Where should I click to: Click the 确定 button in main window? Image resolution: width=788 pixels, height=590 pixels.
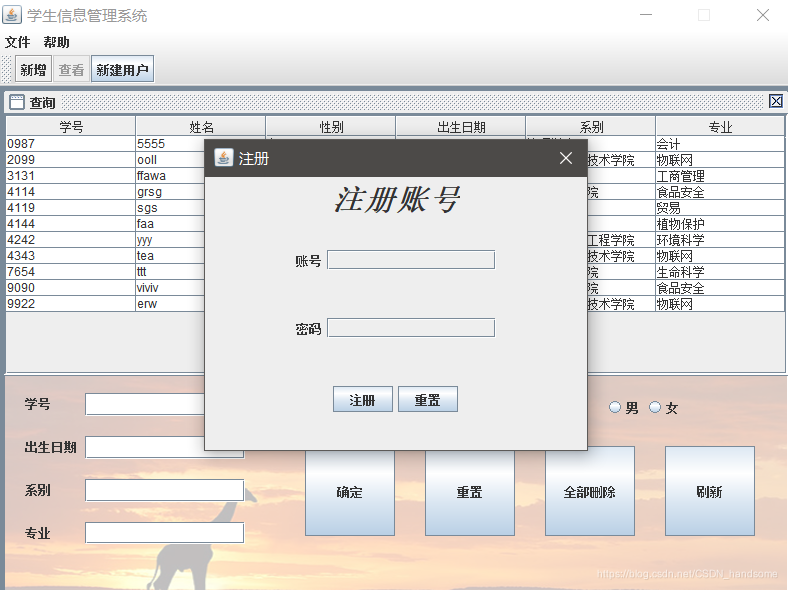point(350,491)
